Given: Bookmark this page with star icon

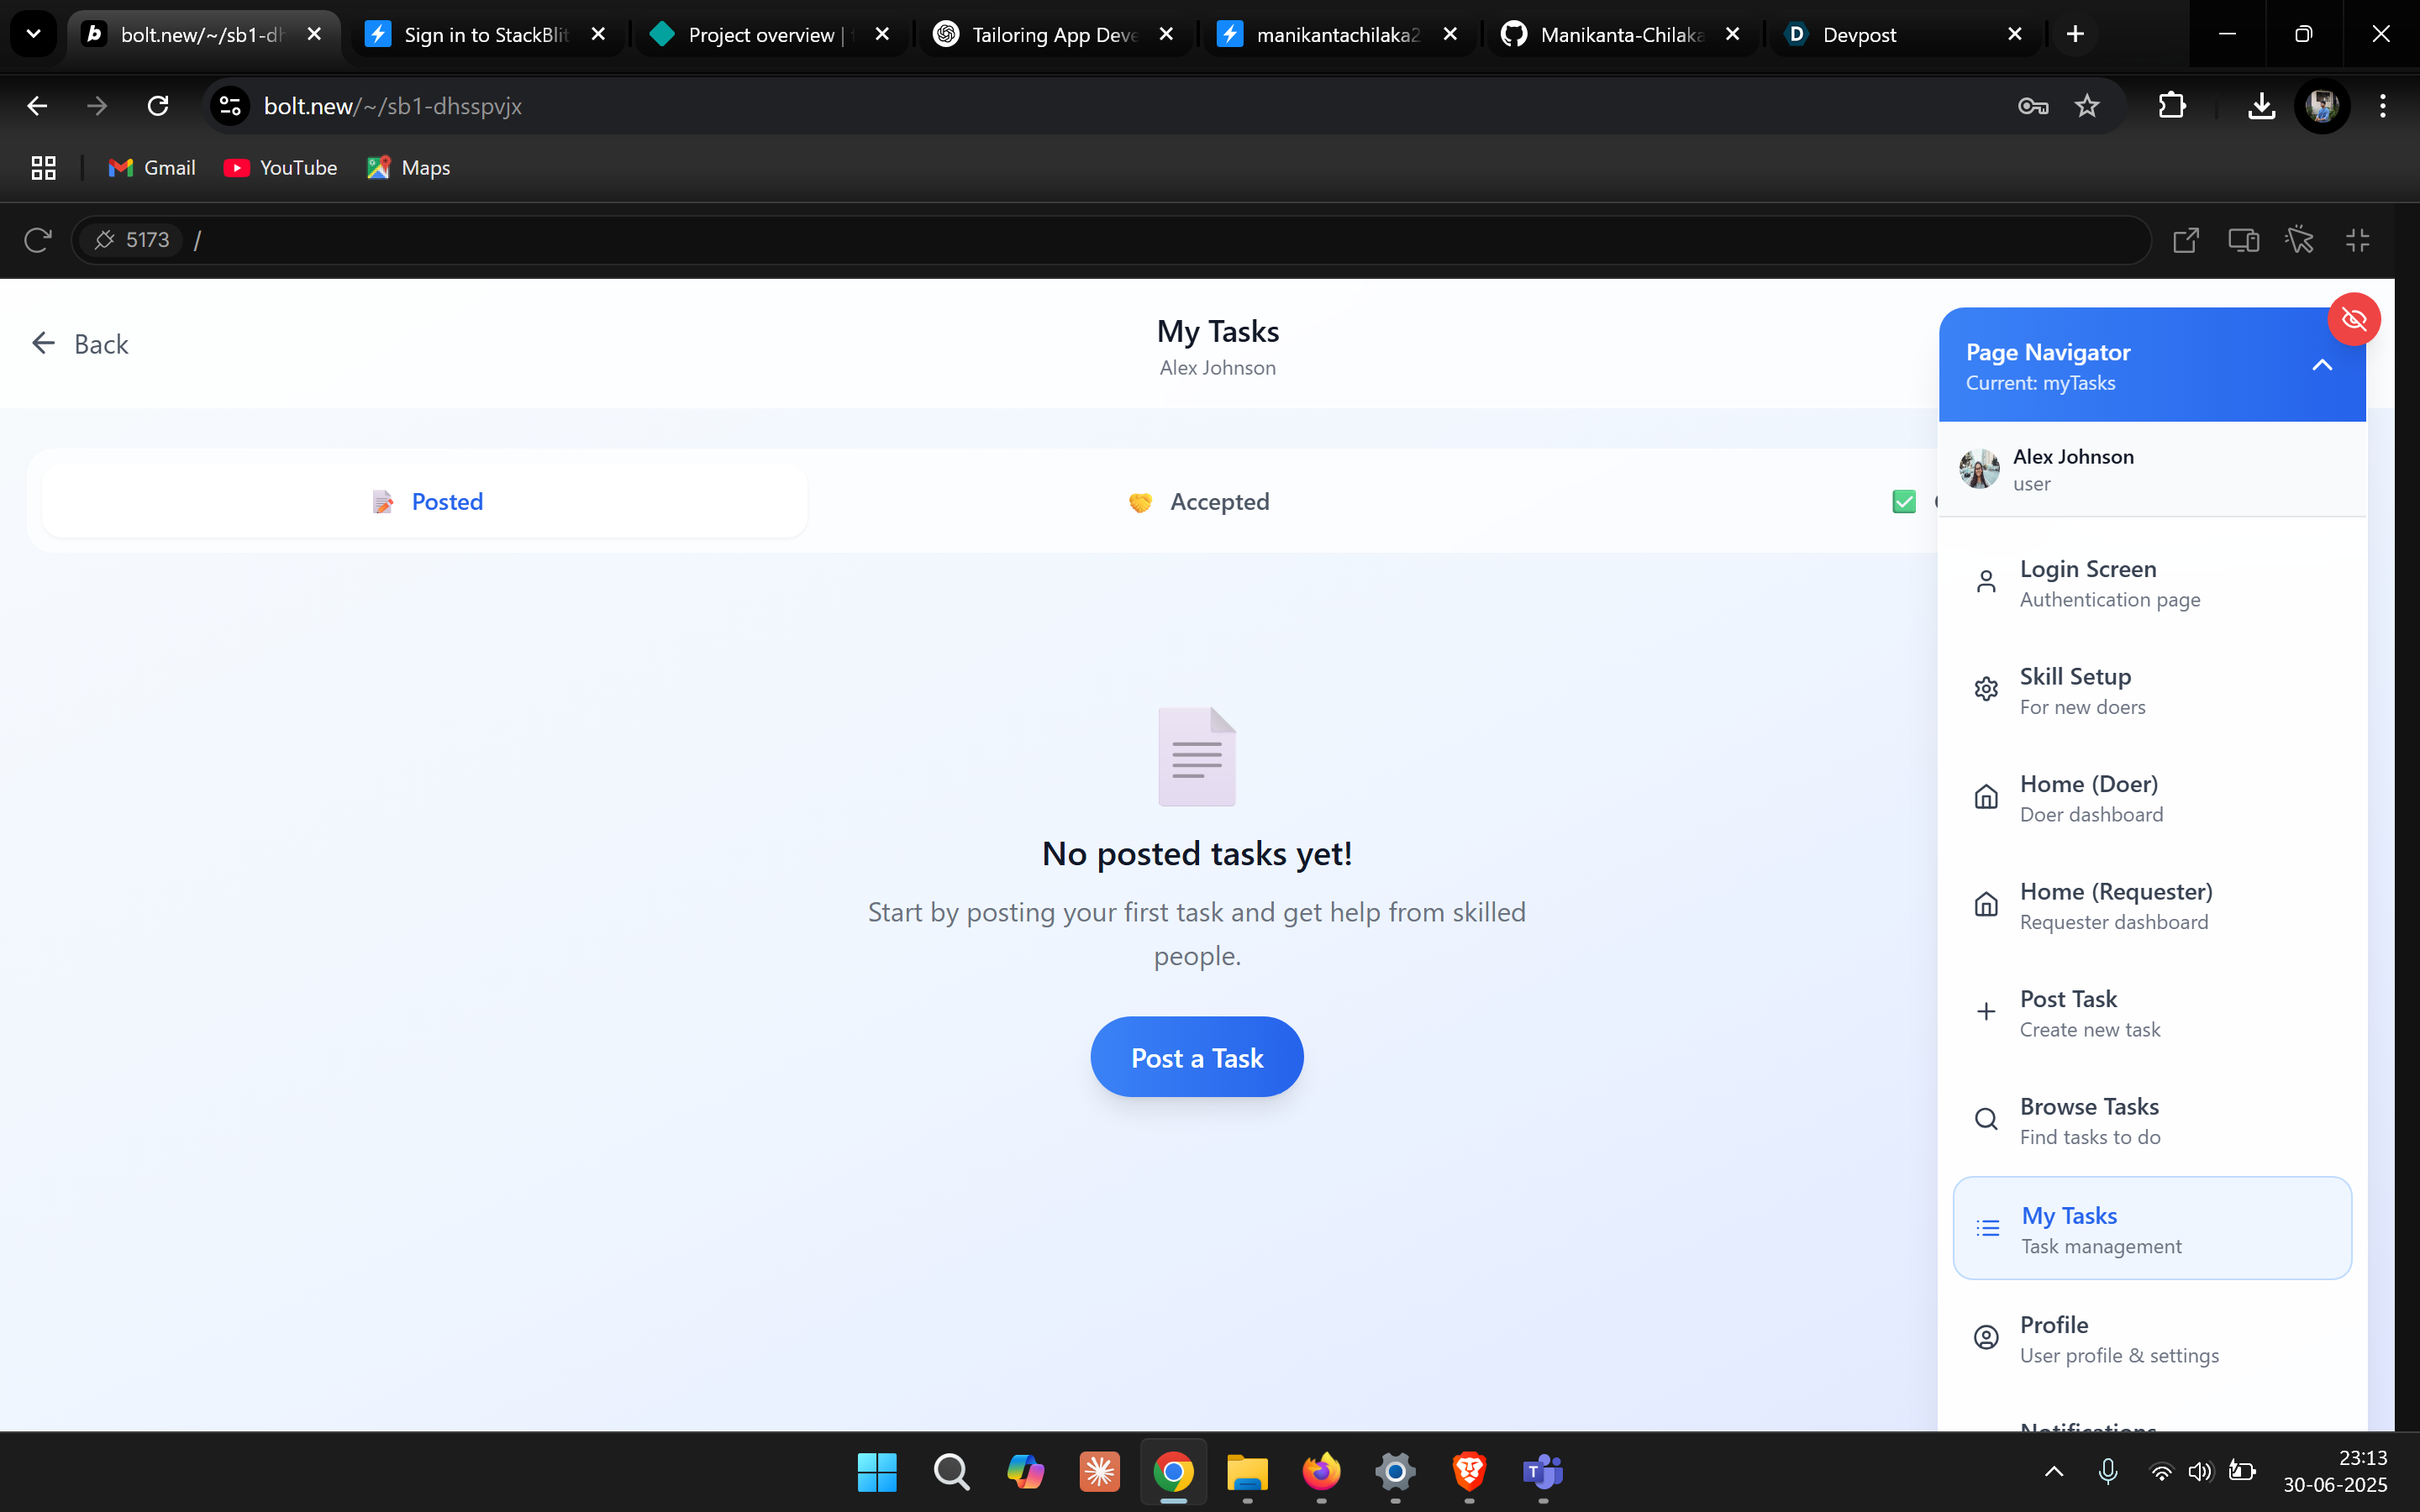Looking at the screenshot, I should click(x=2087, y=106).
